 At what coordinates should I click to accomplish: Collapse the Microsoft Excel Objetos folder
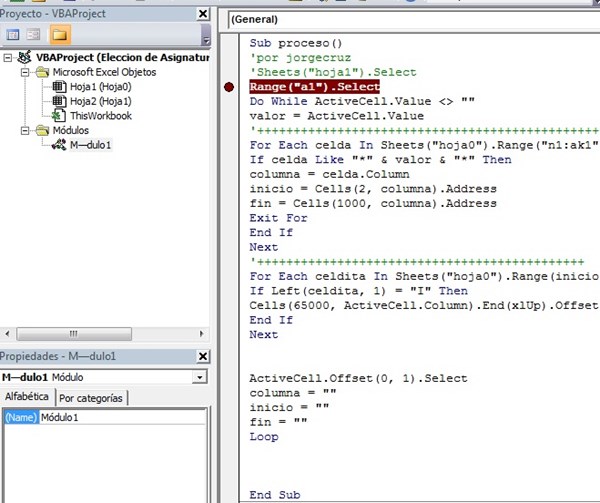click(26, 72)
